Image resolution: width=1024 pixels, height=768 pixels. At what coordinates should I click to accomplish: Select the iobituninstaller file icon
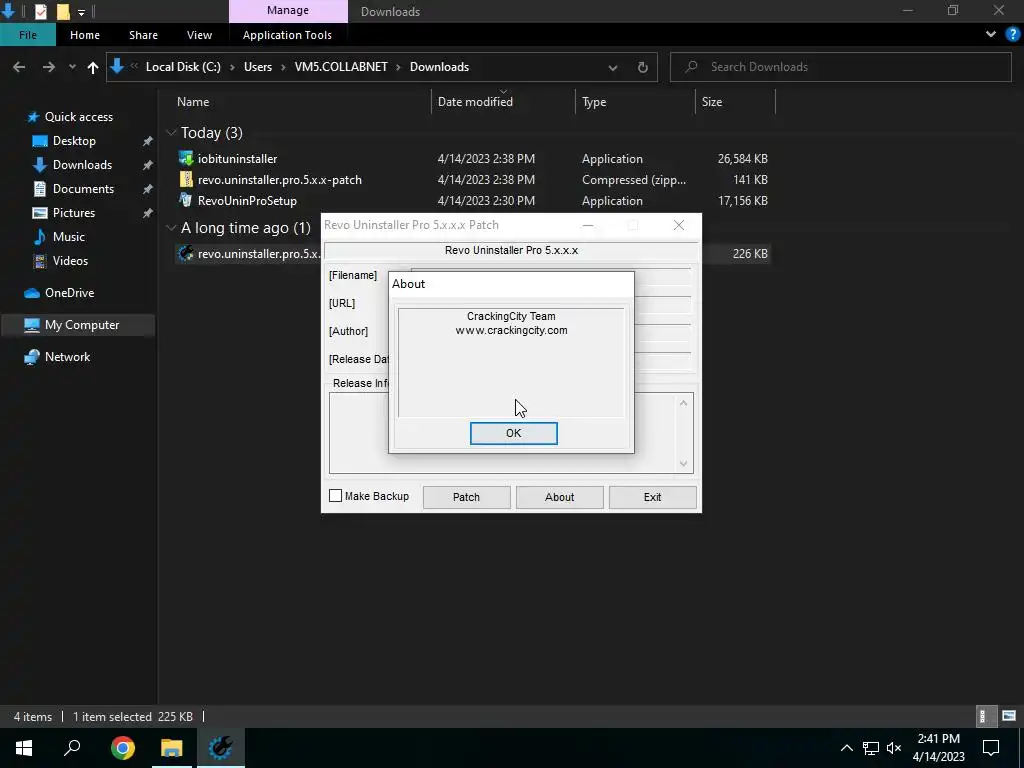pyautogui.click(x=186, y=159)
